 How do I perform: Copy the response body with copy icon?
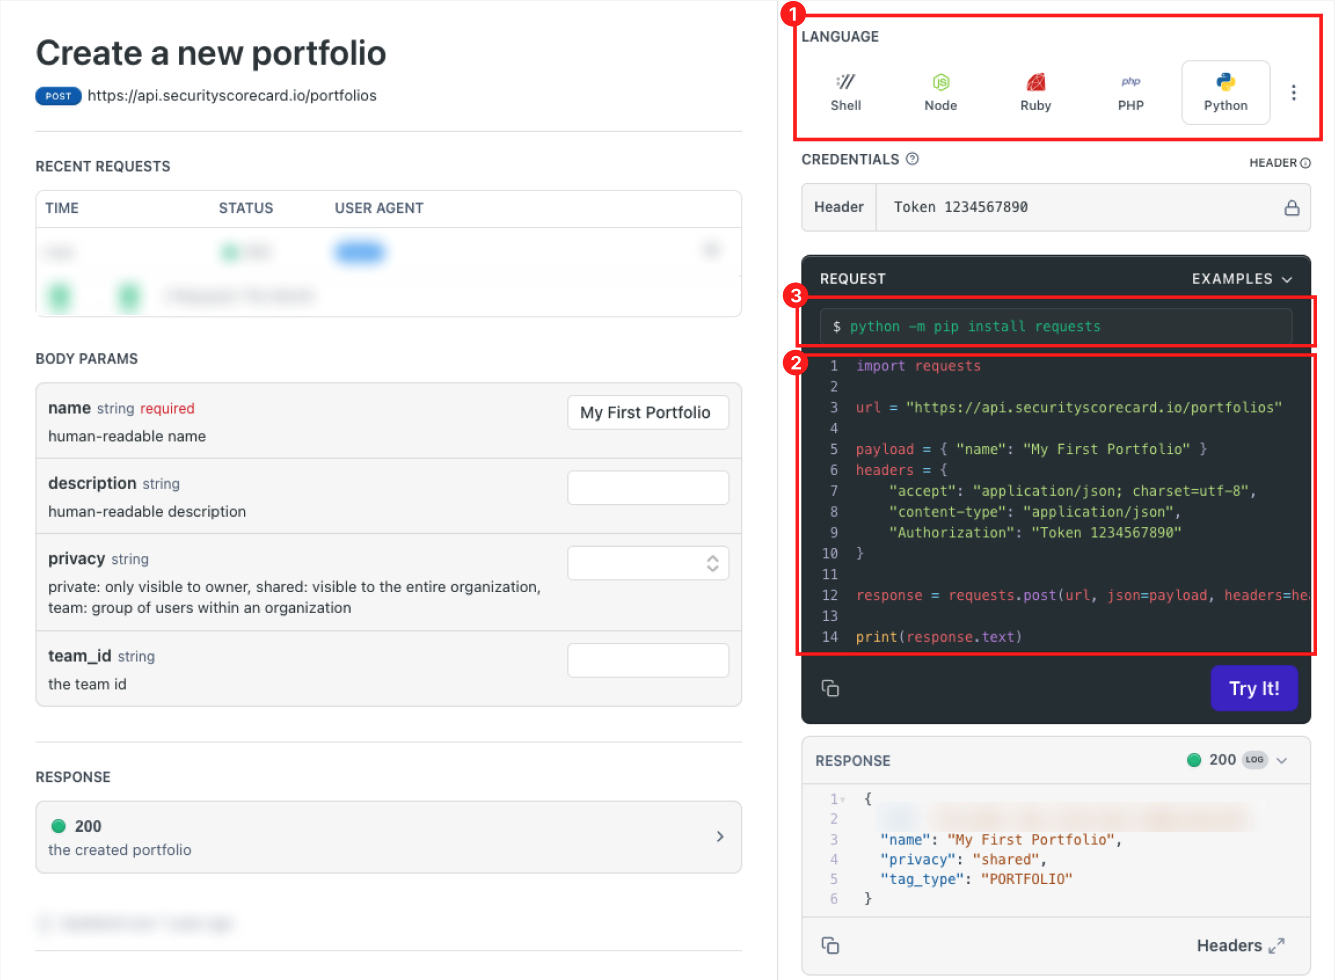point(830,945)
